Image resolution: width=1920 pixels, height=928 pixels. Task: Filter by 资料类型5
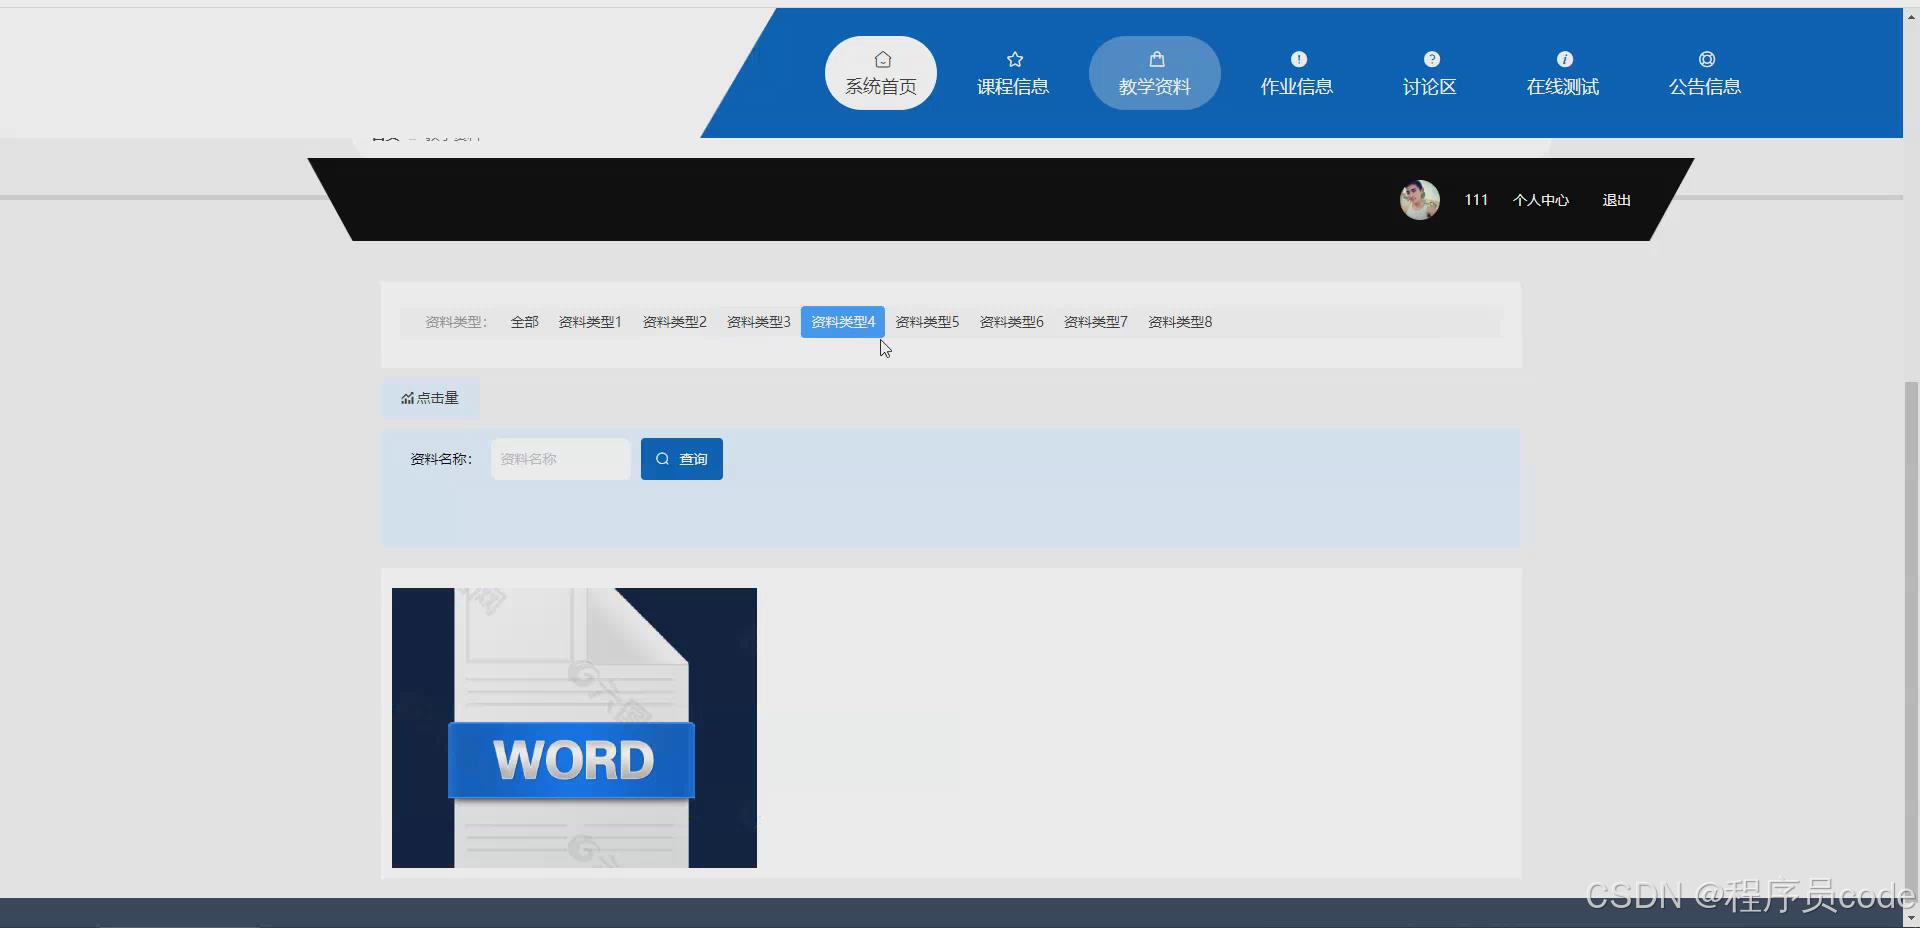(x=927, y=322)
